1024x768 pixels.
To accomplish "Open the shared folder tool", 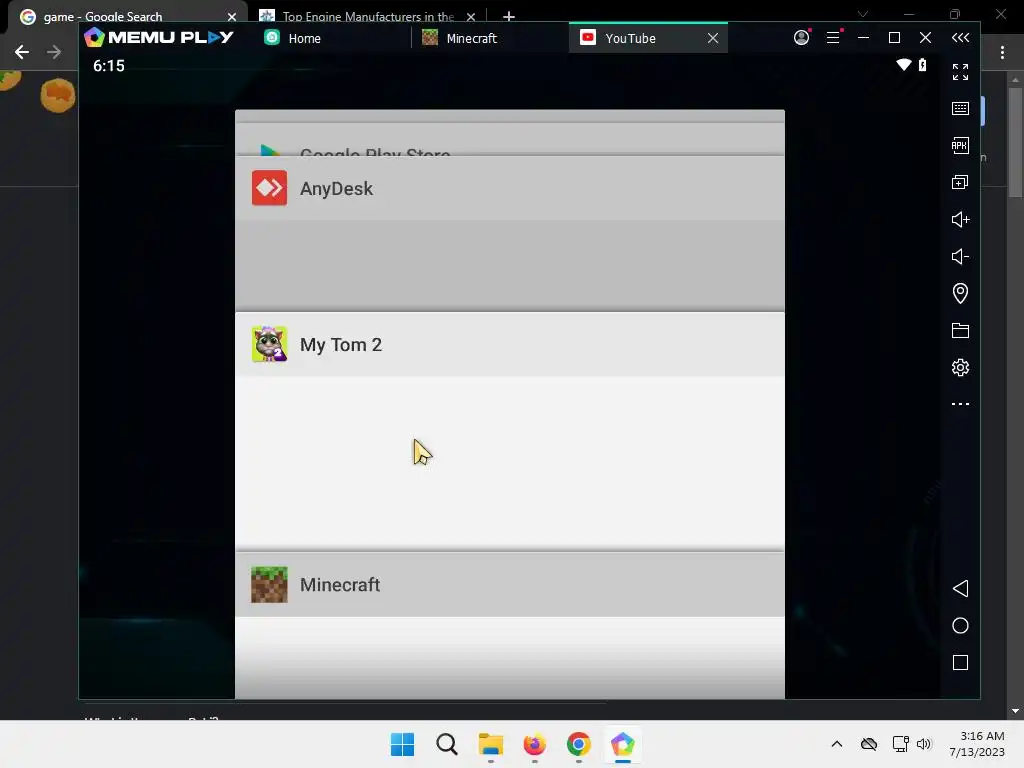I will coord(960,330).
